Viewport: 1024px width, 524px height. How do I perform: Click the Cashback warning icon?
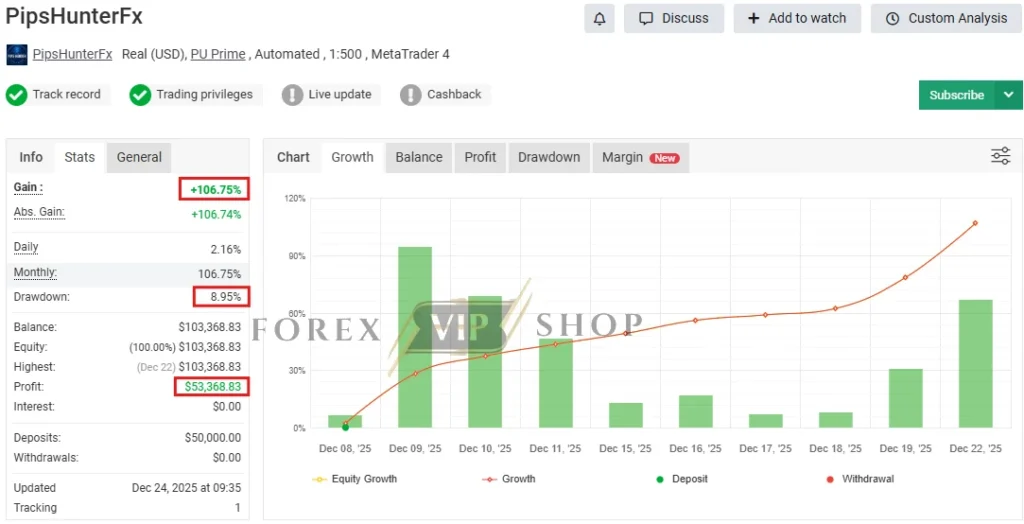tap(411, 95)
